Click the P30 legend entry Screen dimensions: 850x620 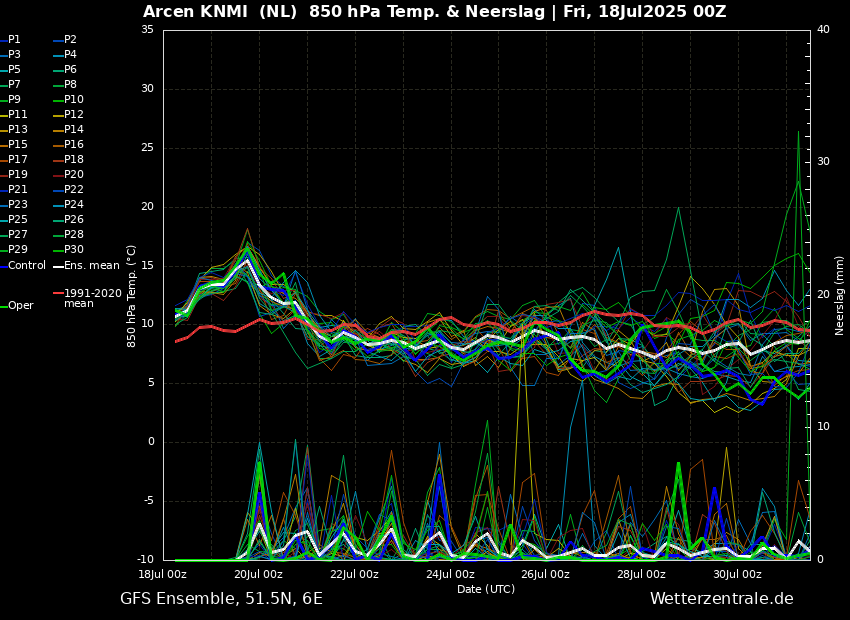[x=74, y=250]
